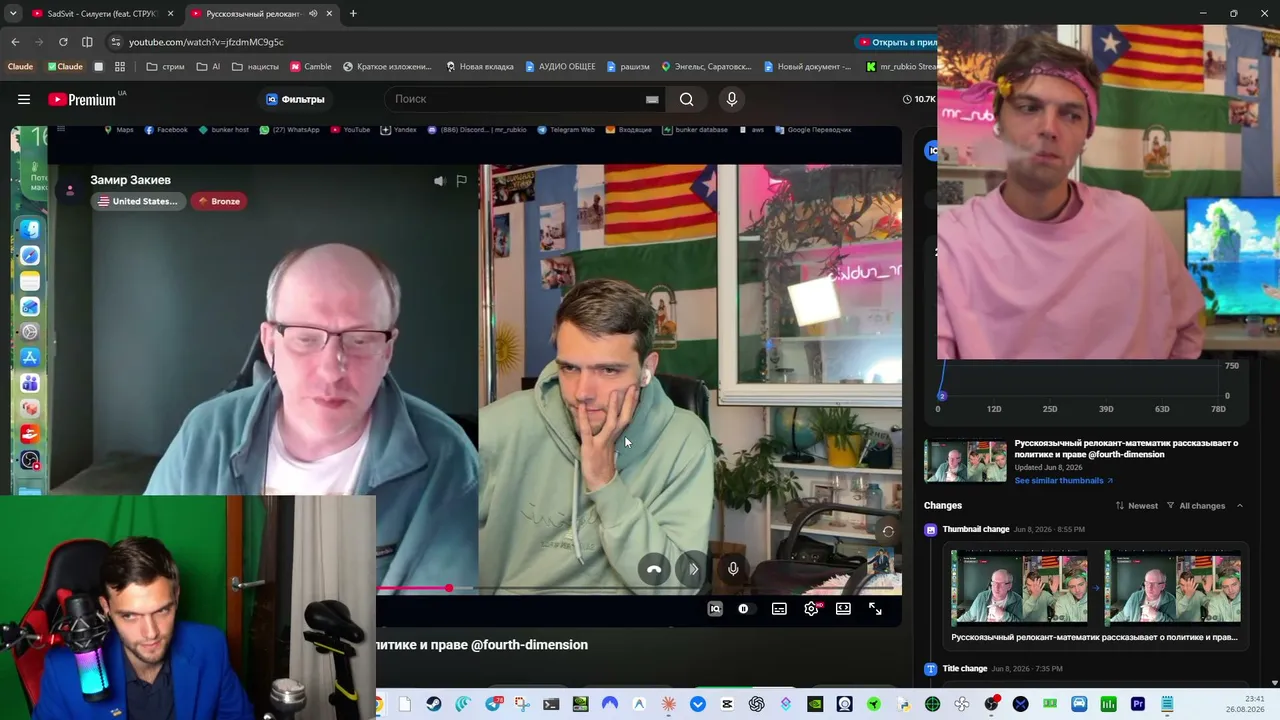Screen dimensions: 1280x720
Task: Click the microphone button in video call
Action: 733,569
